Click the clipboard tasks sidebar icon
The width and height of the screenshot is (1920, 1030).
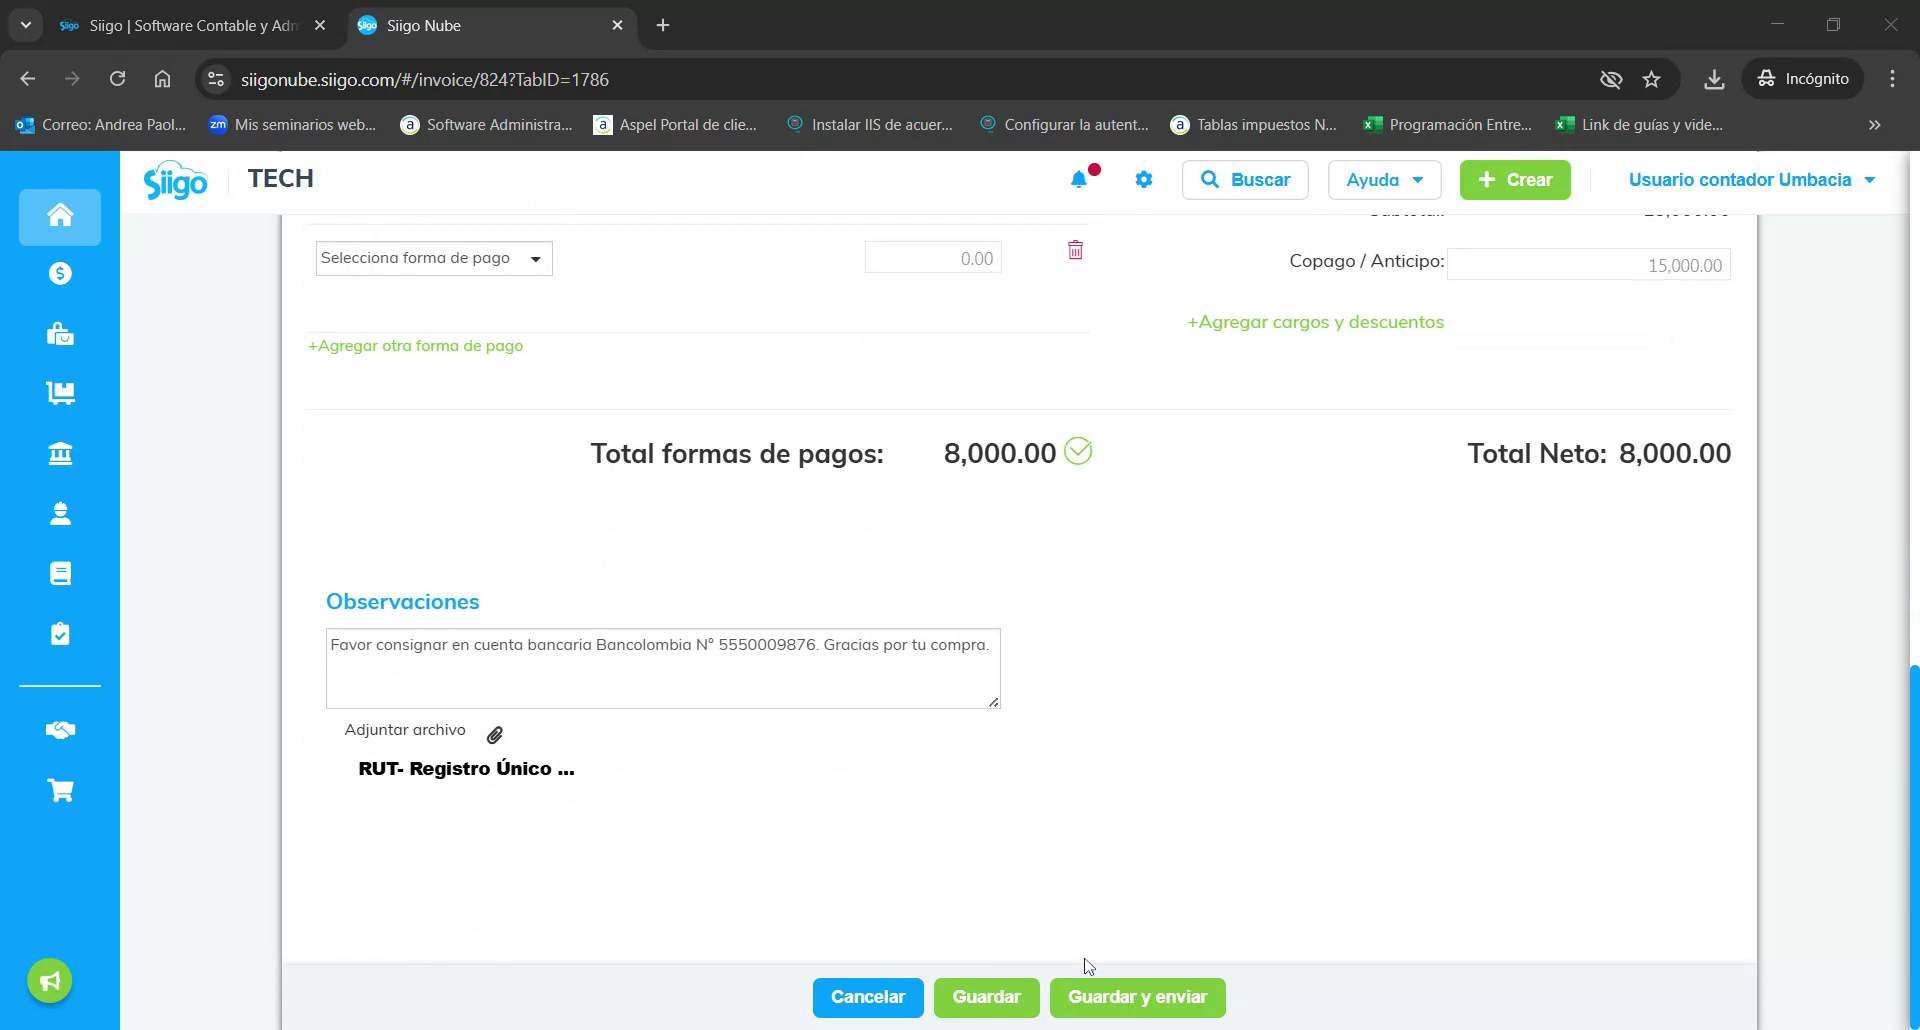click(x=60, y=633)
